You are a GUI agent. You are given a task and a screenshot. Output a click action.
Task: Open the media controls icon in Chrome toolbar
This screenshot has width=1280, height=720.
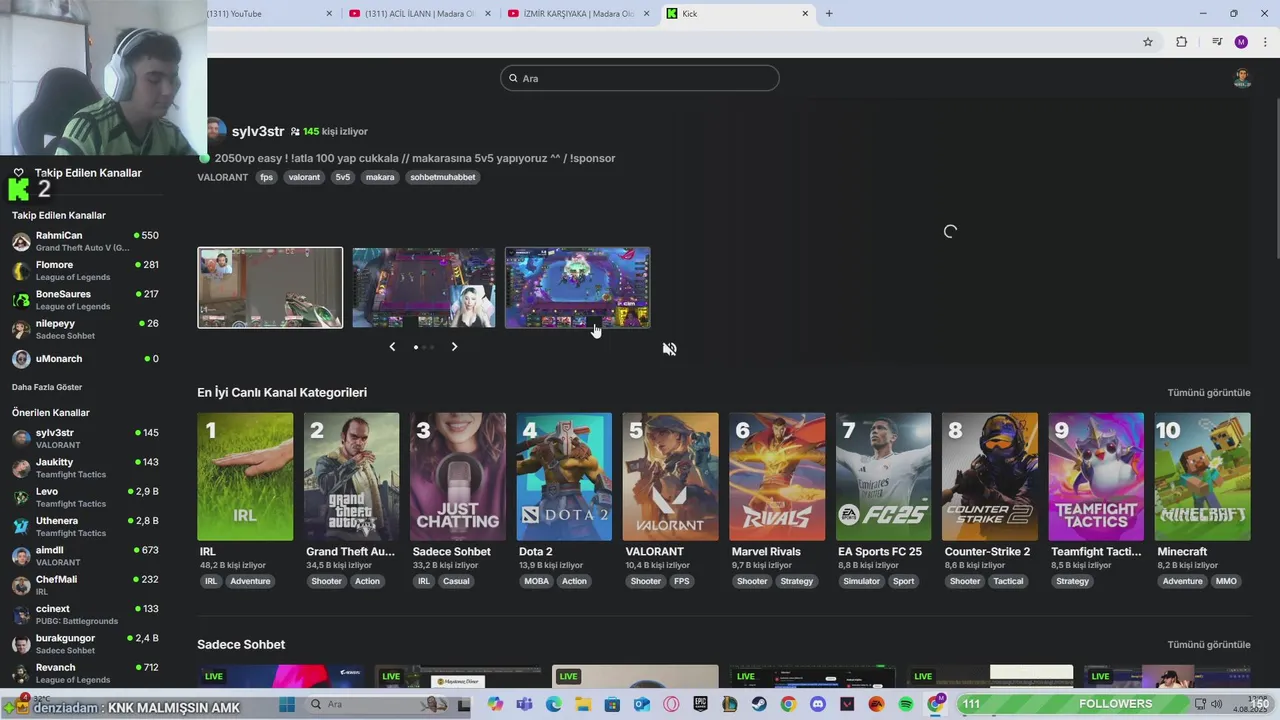pos(1217,42)
